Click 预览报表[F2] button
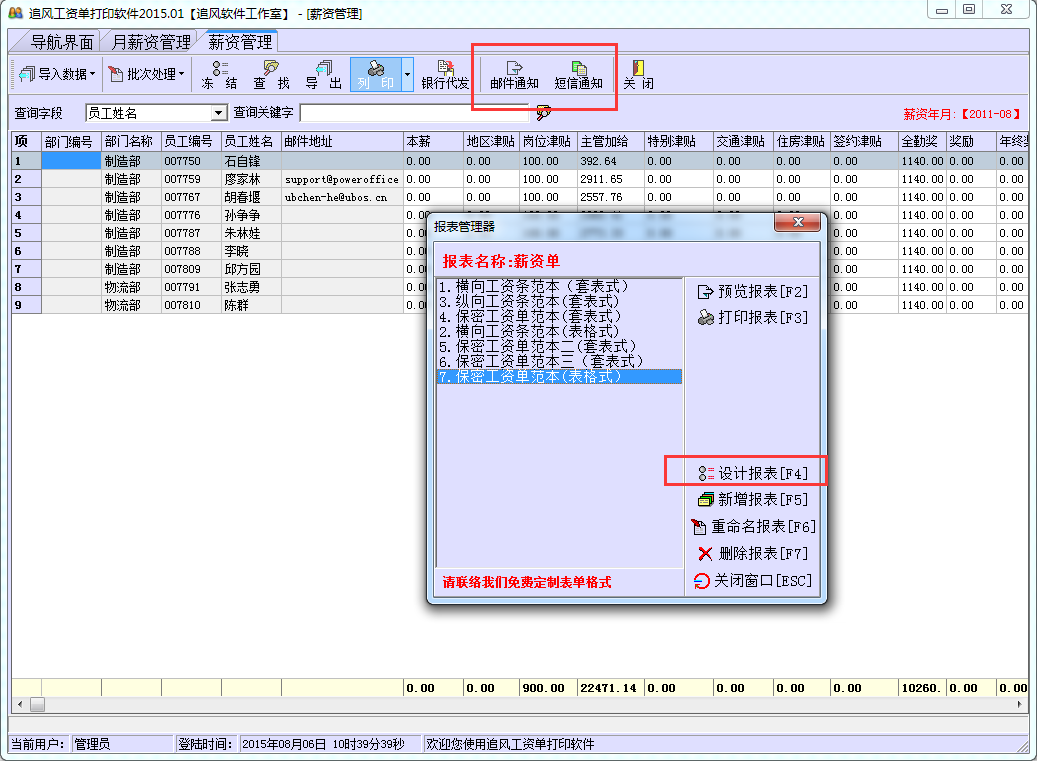The width and height of the screenshot is (1037, 761). click(751, 292)
